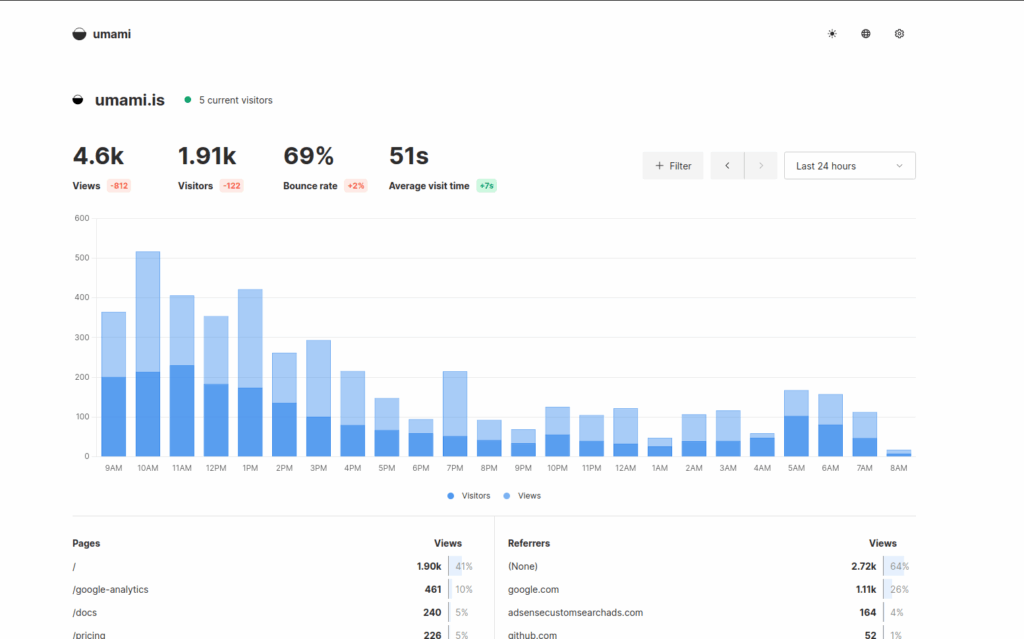Click the adsensecustomsearchads.com referrer
The width and height of the screenshot is (1024, 639).
point(575,613)
